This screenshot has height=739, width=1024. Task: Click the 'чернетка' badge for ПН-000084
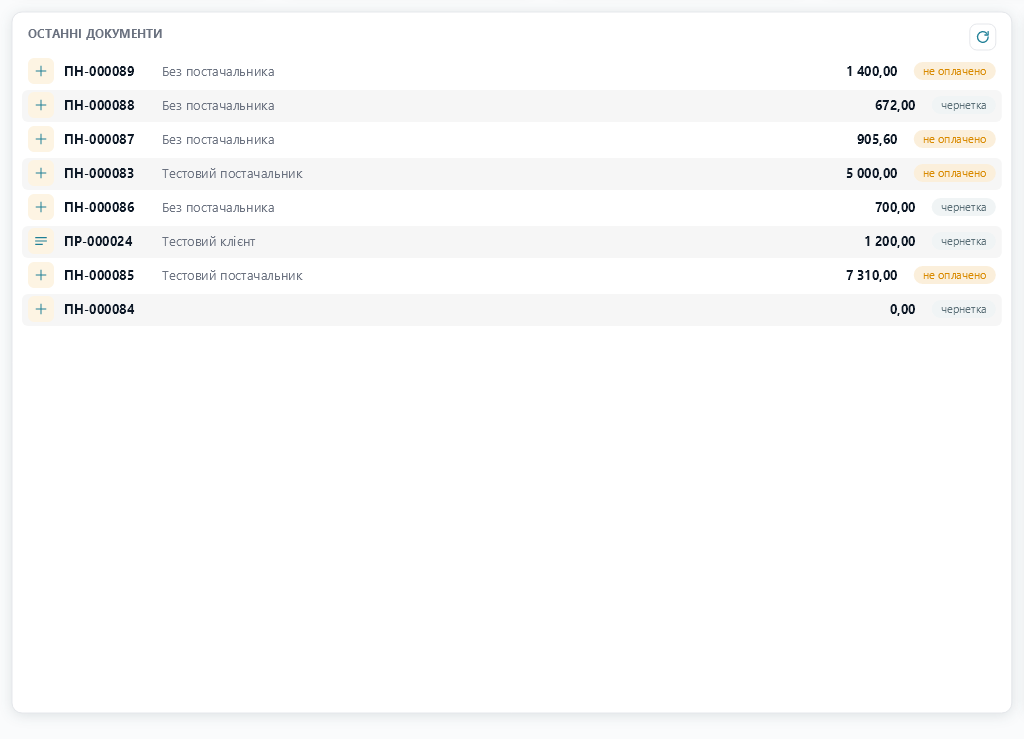tap(963, 309)
